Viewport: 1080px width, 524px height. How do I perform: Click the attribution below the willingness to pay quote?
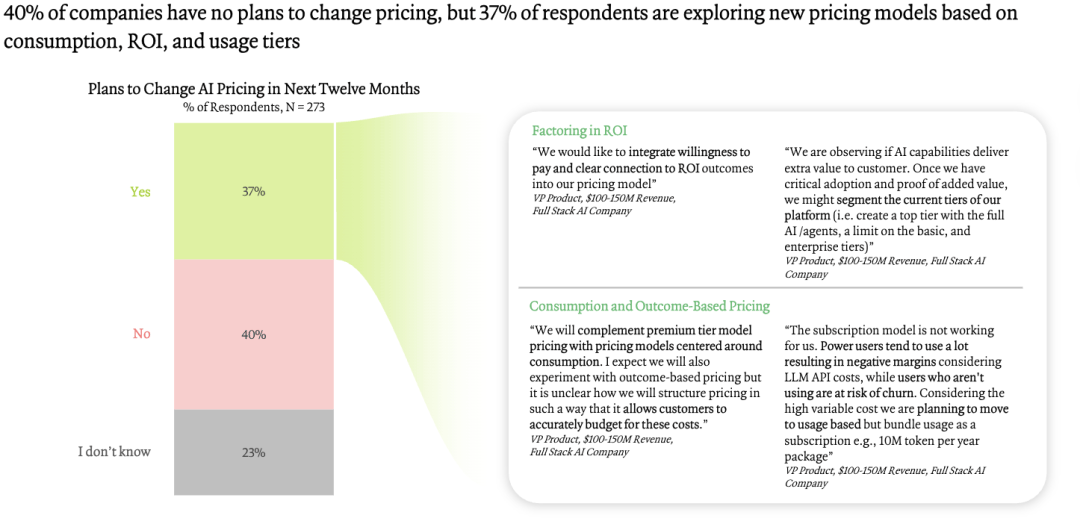[603, 205]
